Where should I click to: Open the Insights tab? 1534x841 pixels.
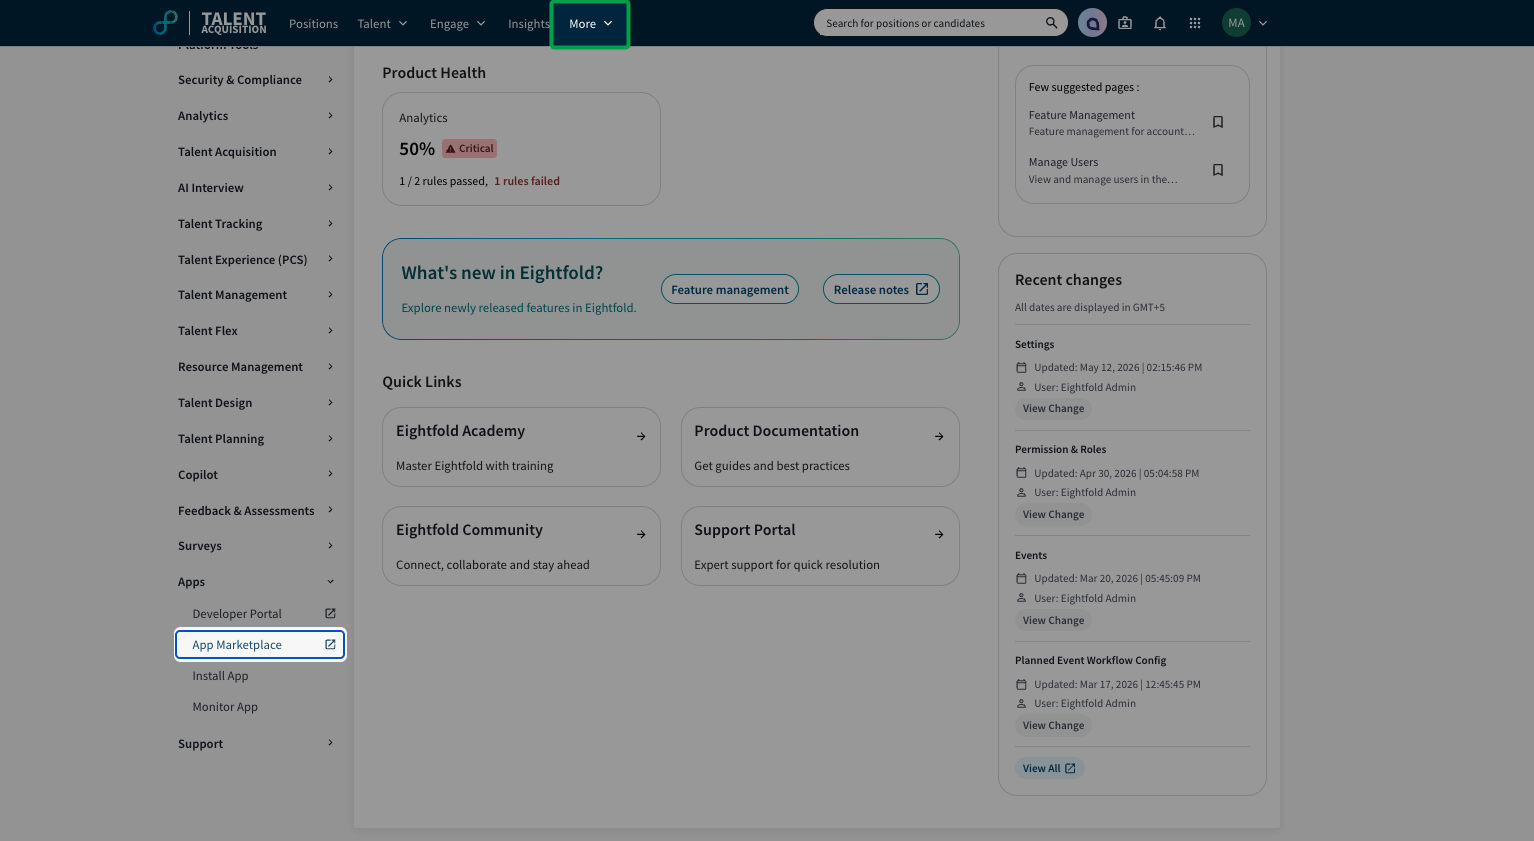pos(528,24)
